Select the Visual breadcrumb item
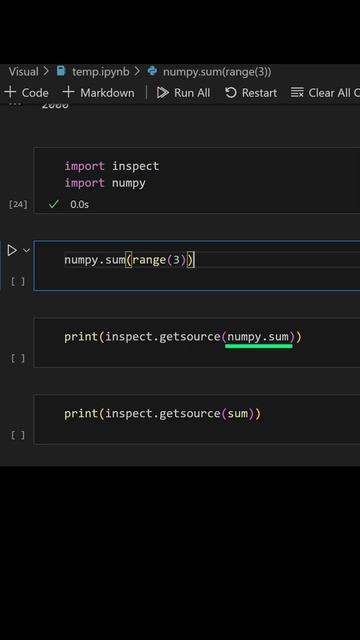 [x=23, y=72]
